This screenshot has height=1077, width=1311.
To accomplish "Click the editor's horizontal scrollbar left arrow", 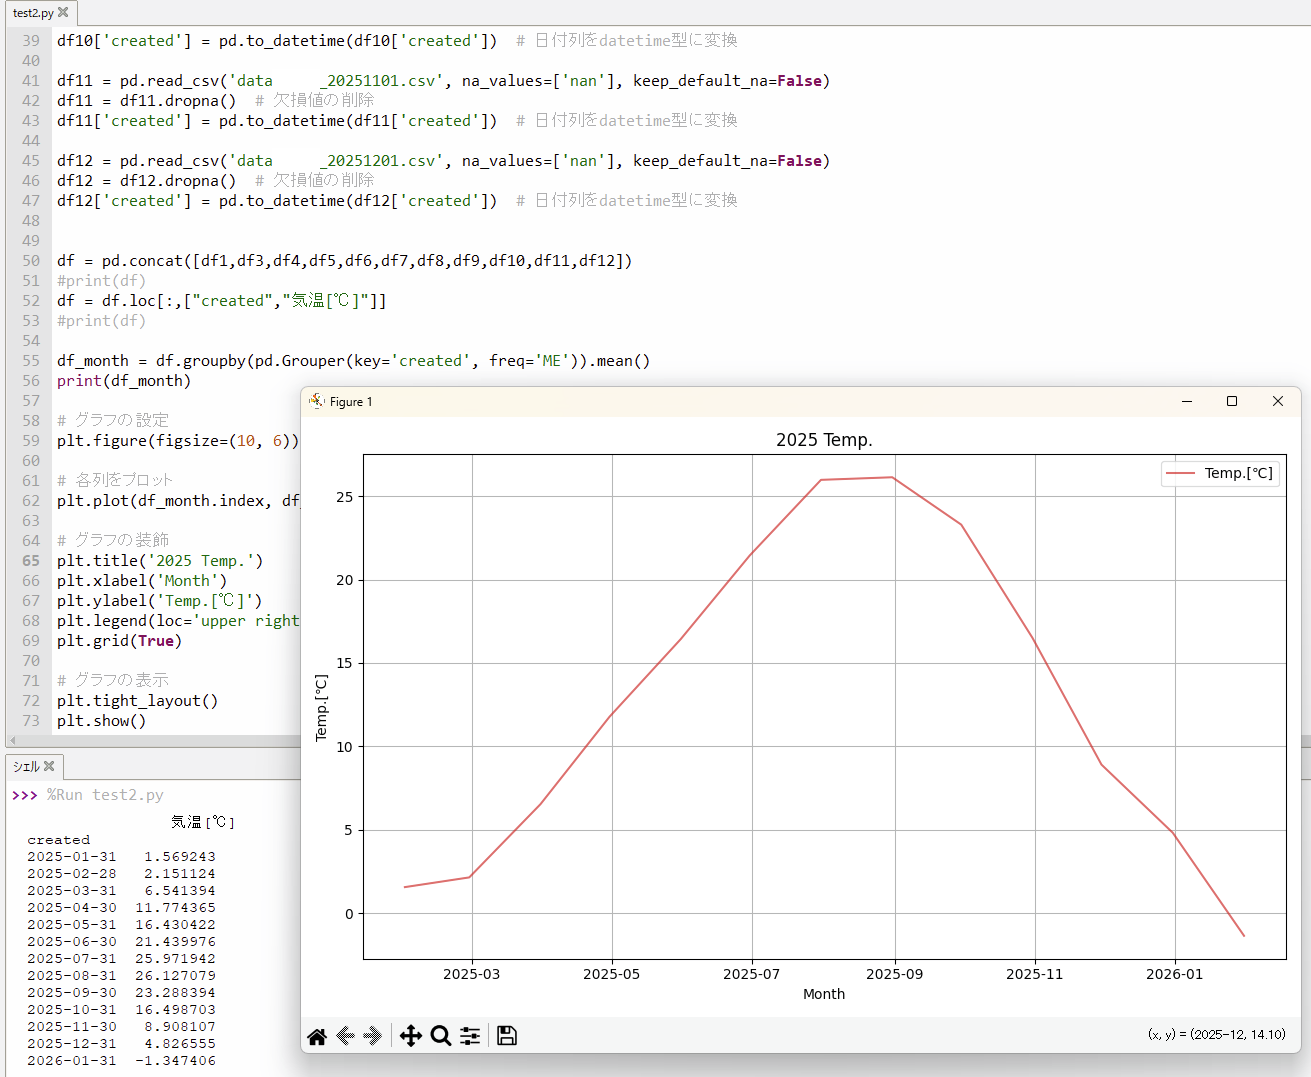I will pyautogui.click(x=11, y=741).
